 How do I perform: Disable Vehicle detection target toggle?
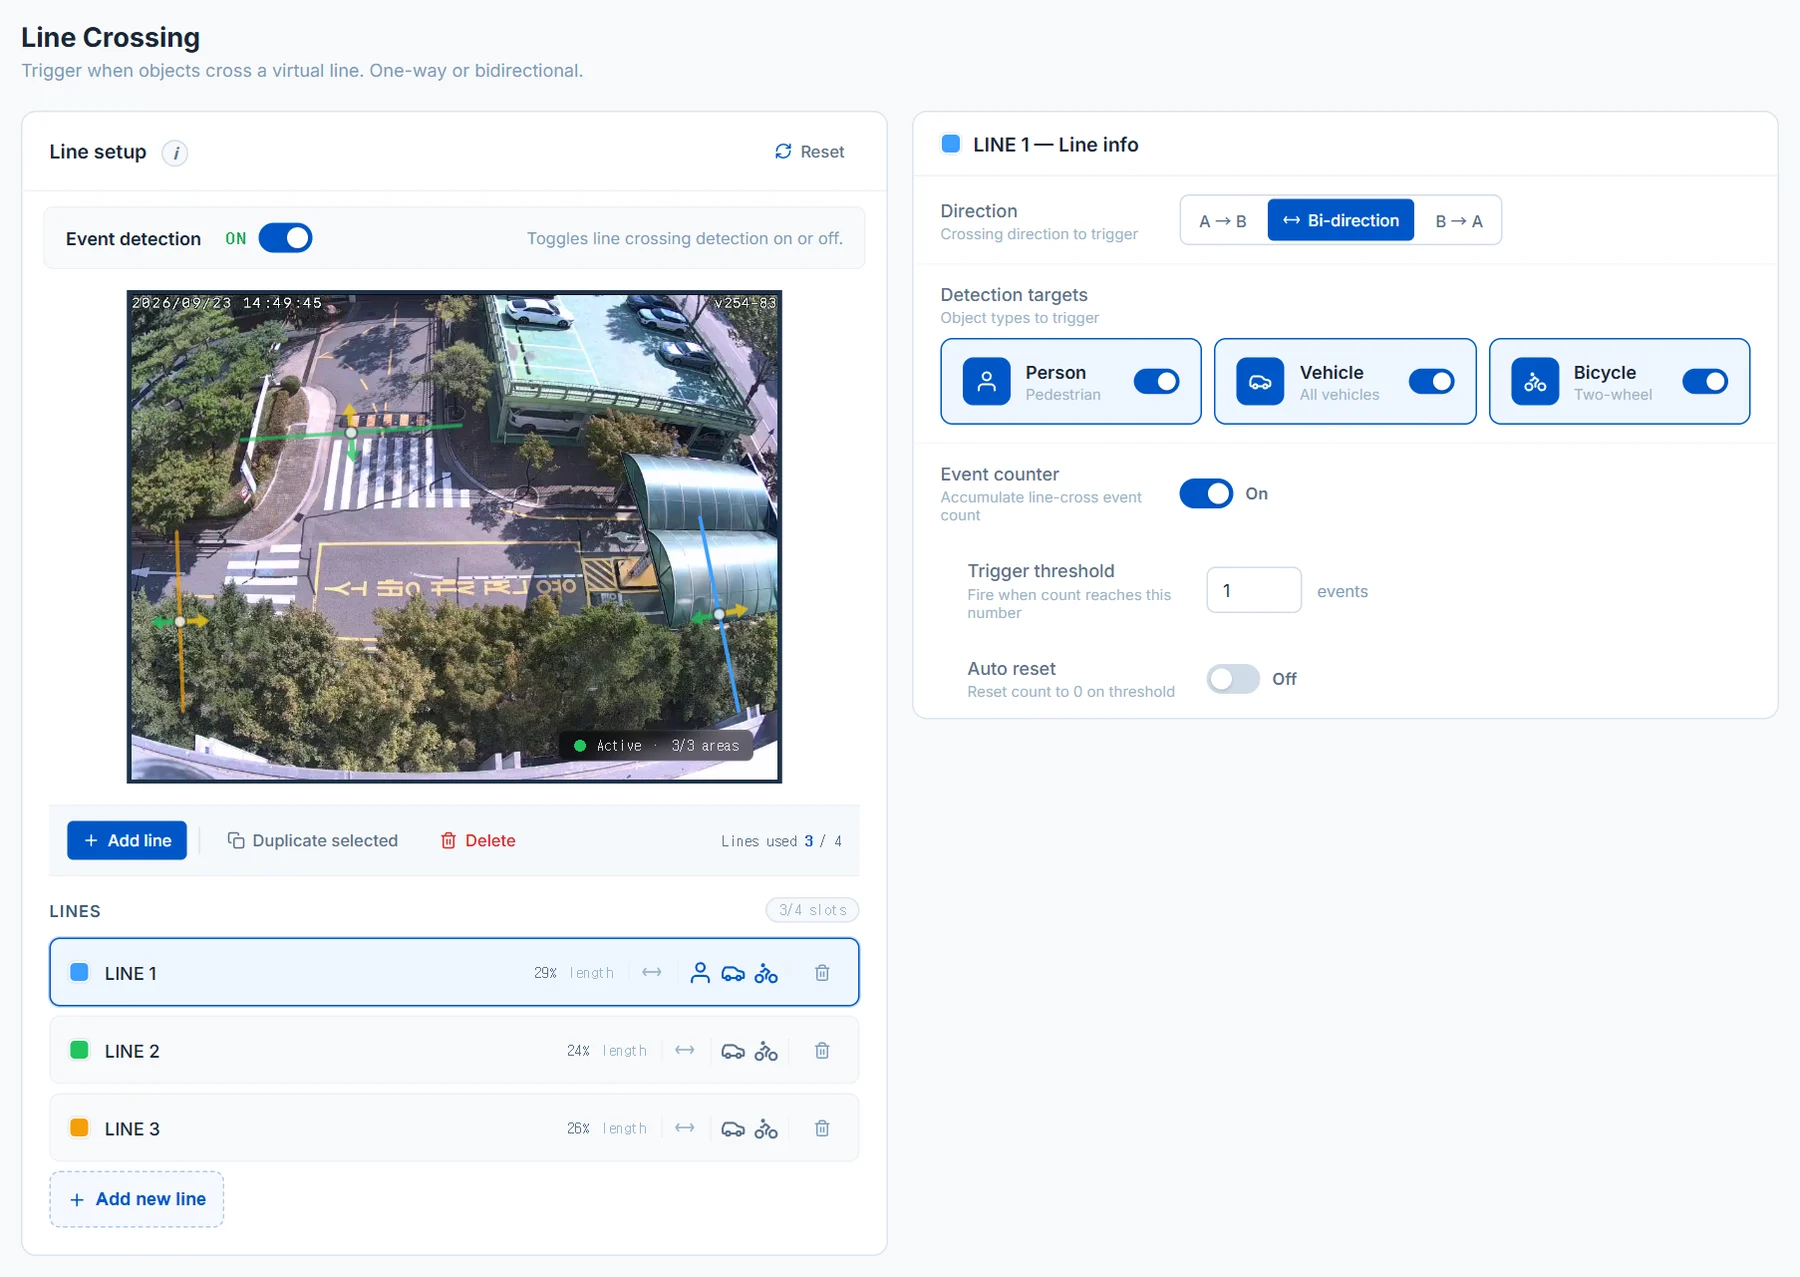click(1431, 381)
